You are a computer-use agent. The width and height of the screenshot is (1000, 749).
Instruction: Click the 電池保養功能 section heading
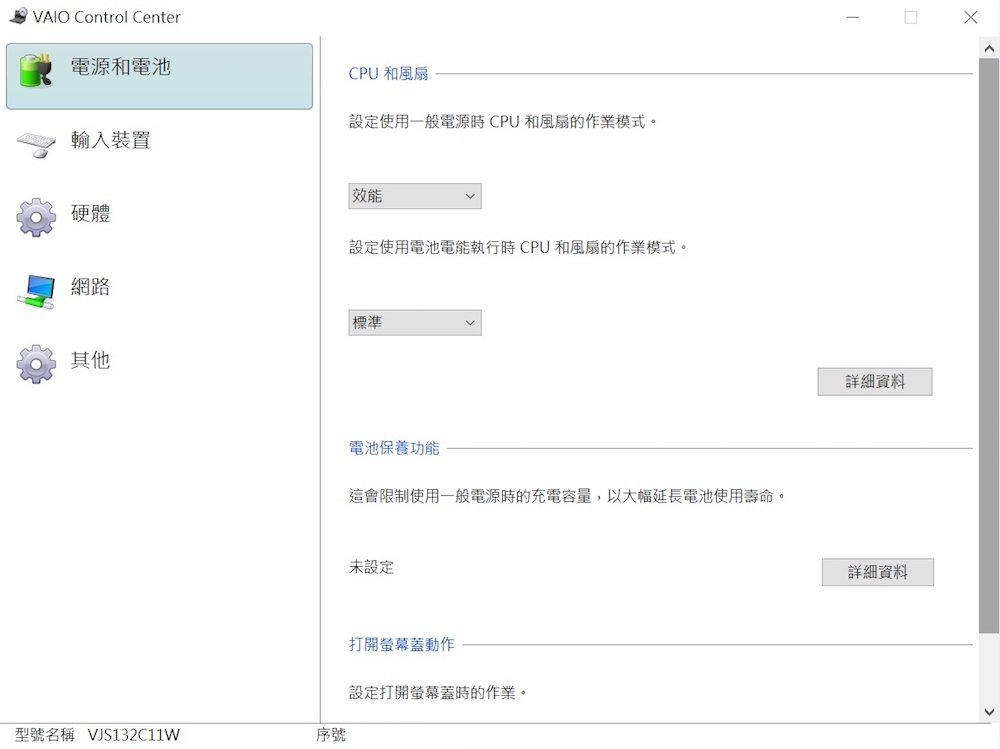[x=393, y=448]
